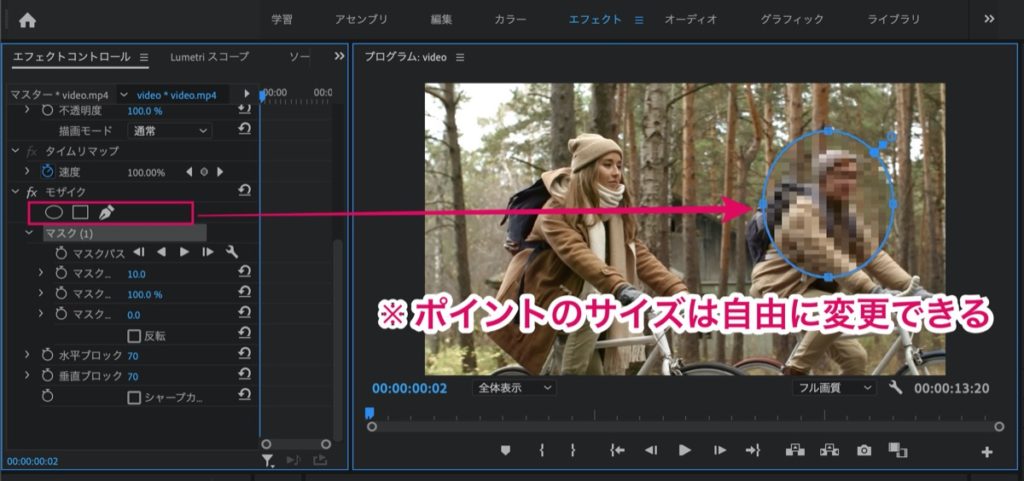Track selected mask backward one frame
The width and height of the screenshot is (1024, 481).
[x=138, y=252]
